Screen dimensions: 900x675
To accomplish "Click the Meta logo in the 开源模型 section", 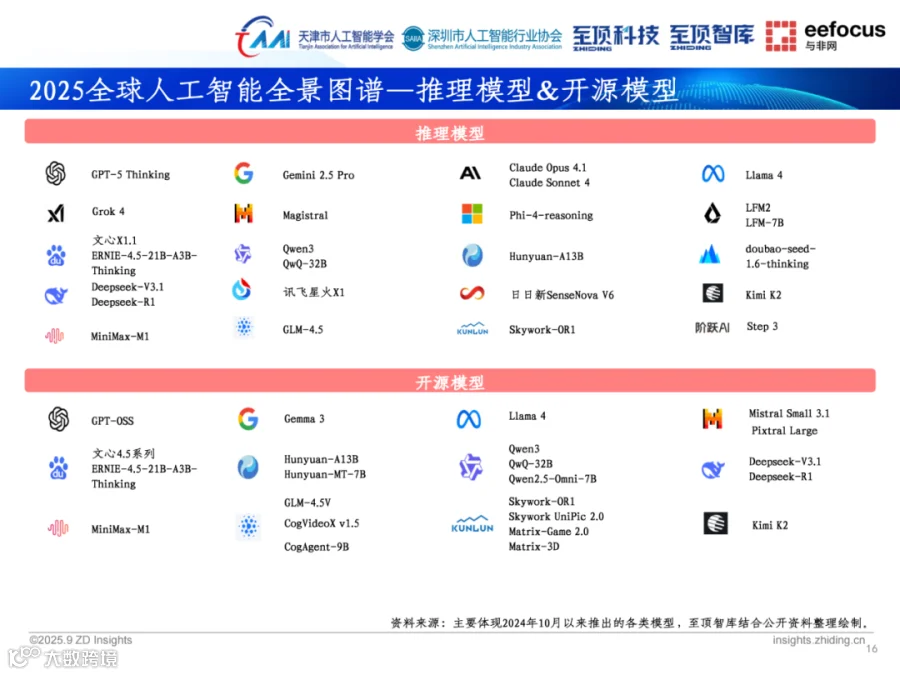I will (469, 419).
